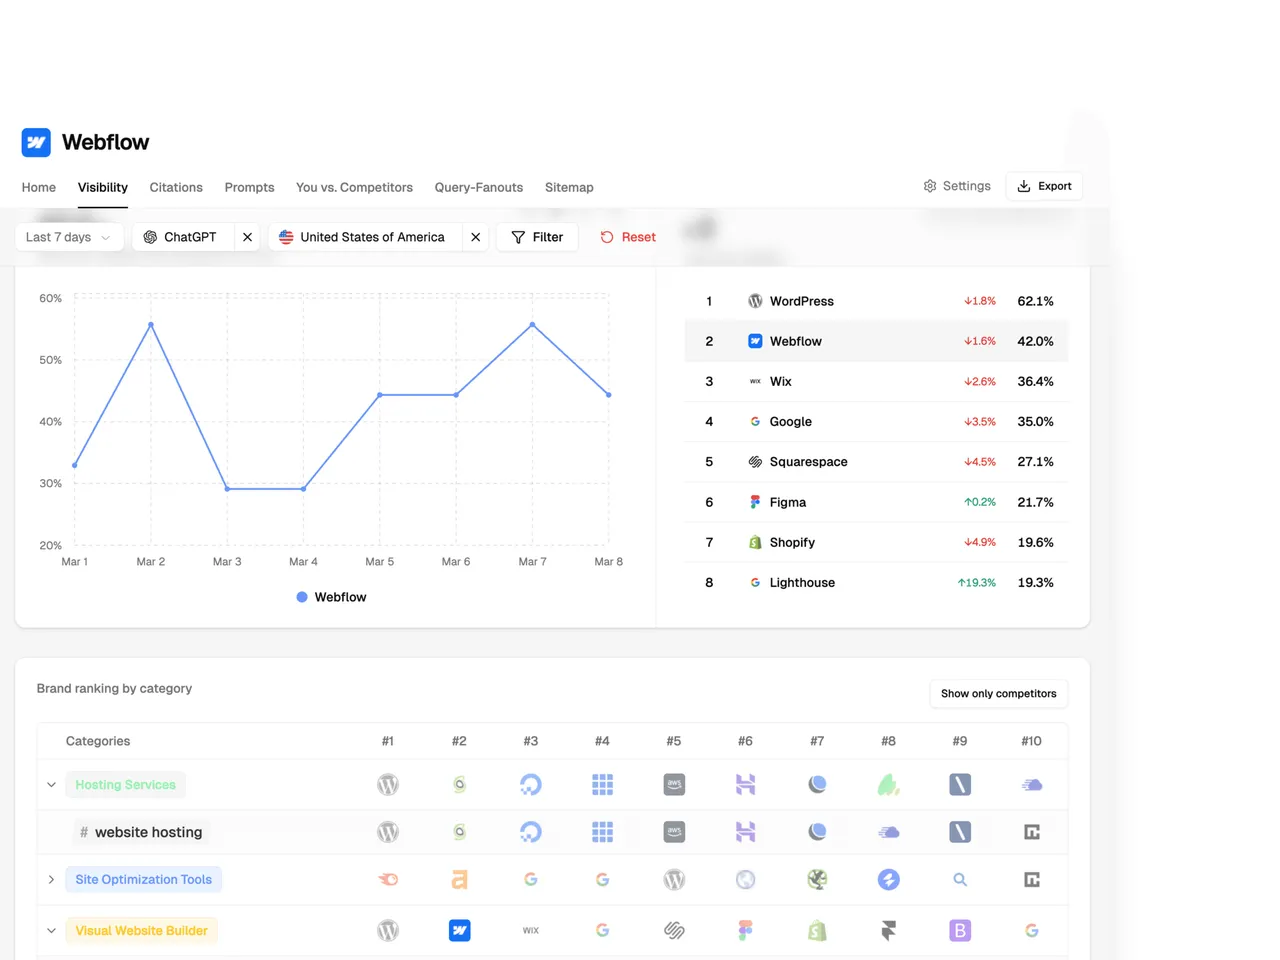Click the WordPress row in ranking list
This screenshot has height=960, width=1280.
pyautogui.click(x=876, y=301)
